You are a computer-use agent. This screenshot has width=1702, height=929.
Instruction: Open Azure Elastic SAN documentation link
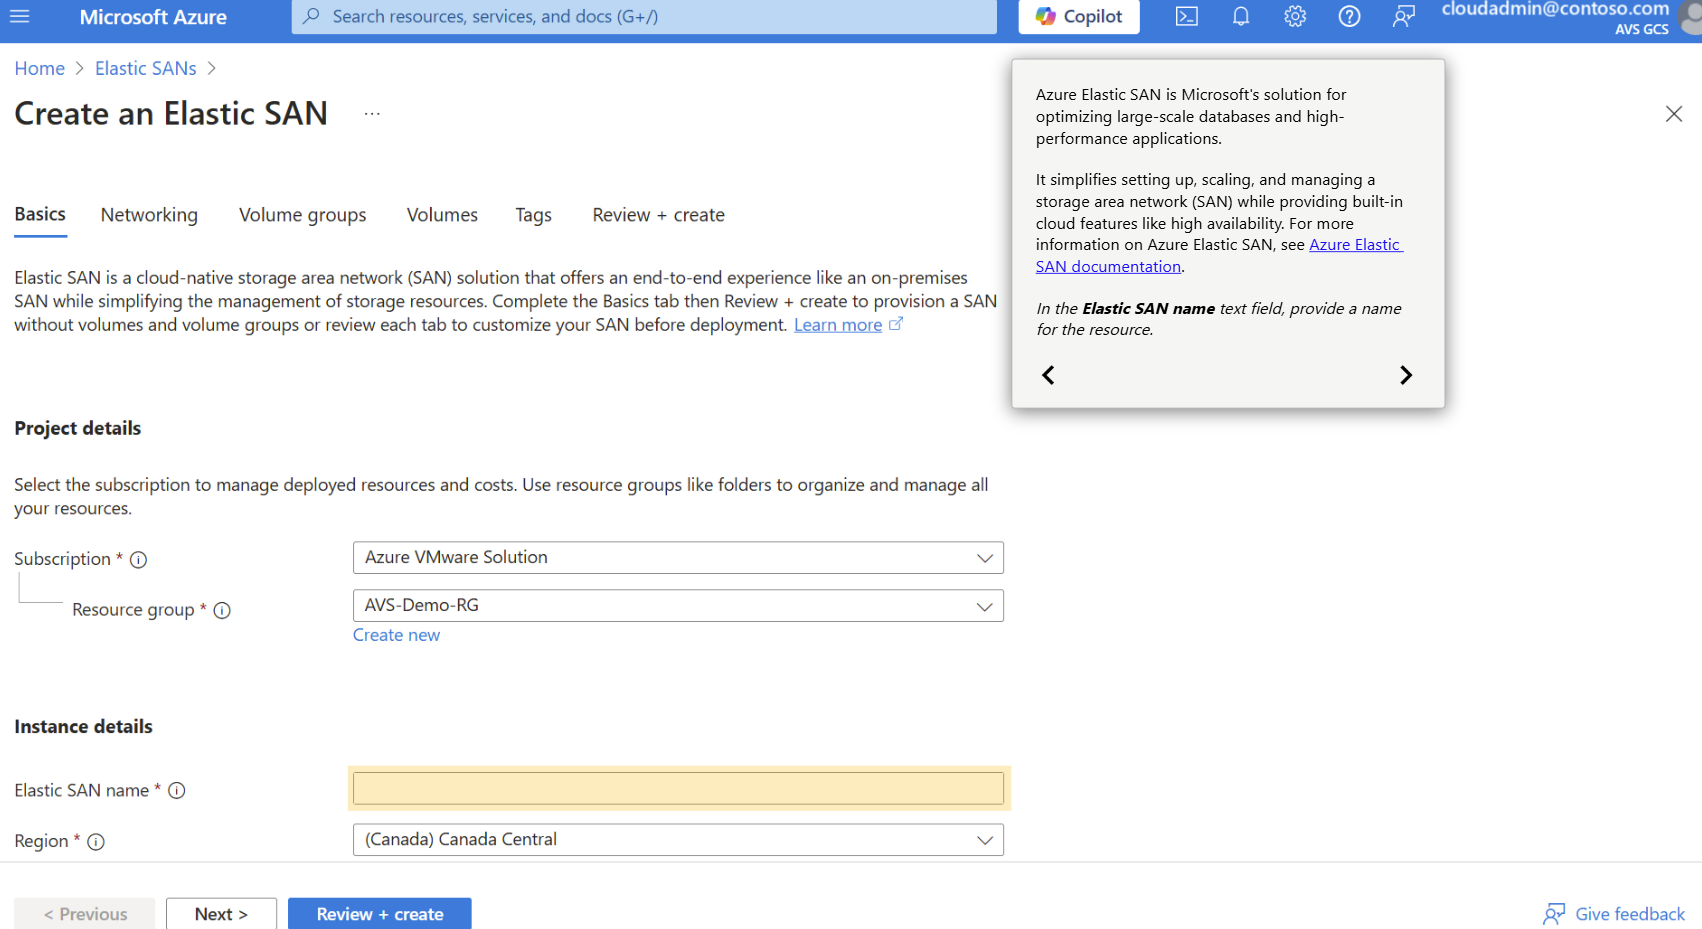pos(1220,256)
